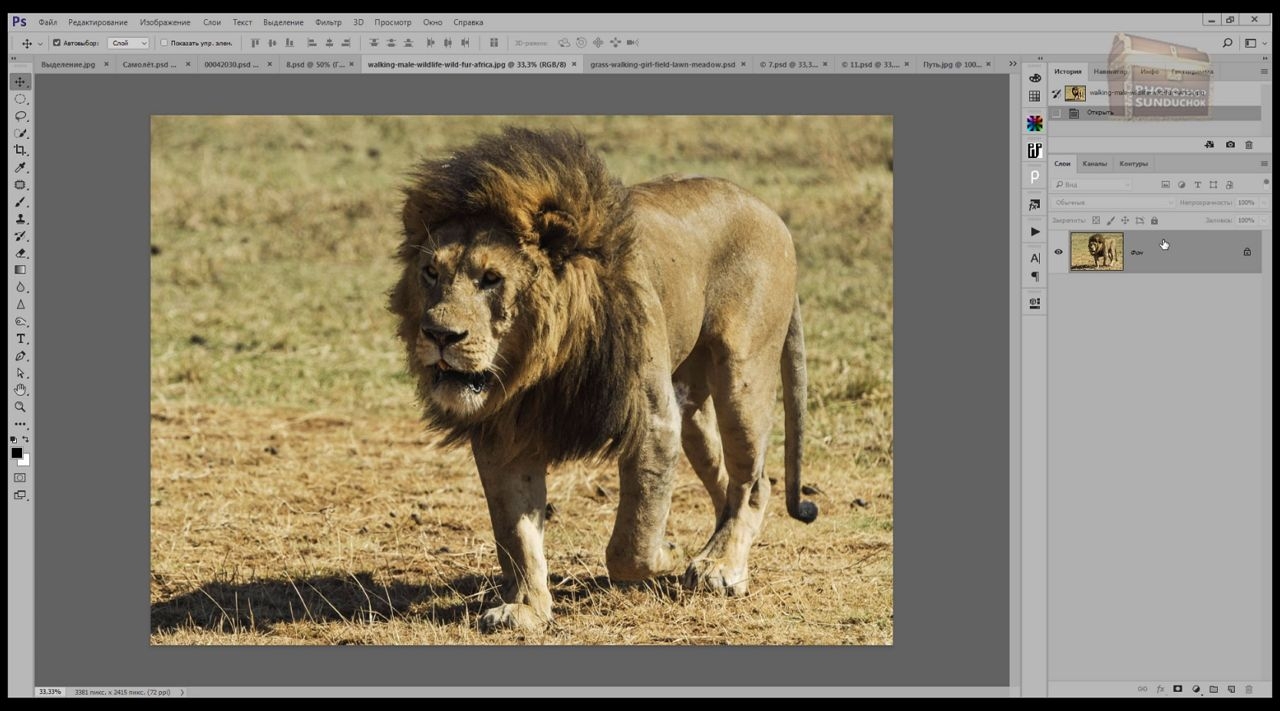This screenshot has width=1280, height=711.
Task: Select the Blur tool
Action: click(x=20, y=287)
